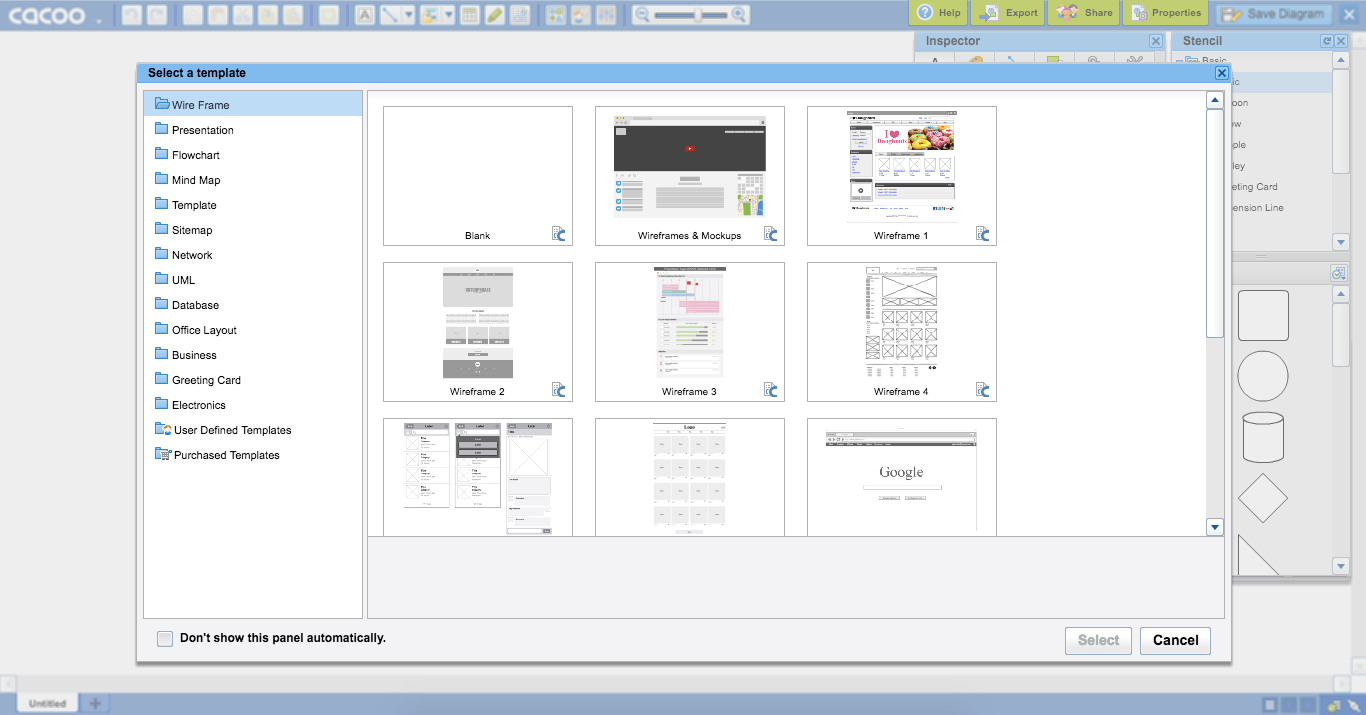Viewport: 1366px width, 715px height.
Task: Click the circle stencil shape
Action: click(1263, 376)
